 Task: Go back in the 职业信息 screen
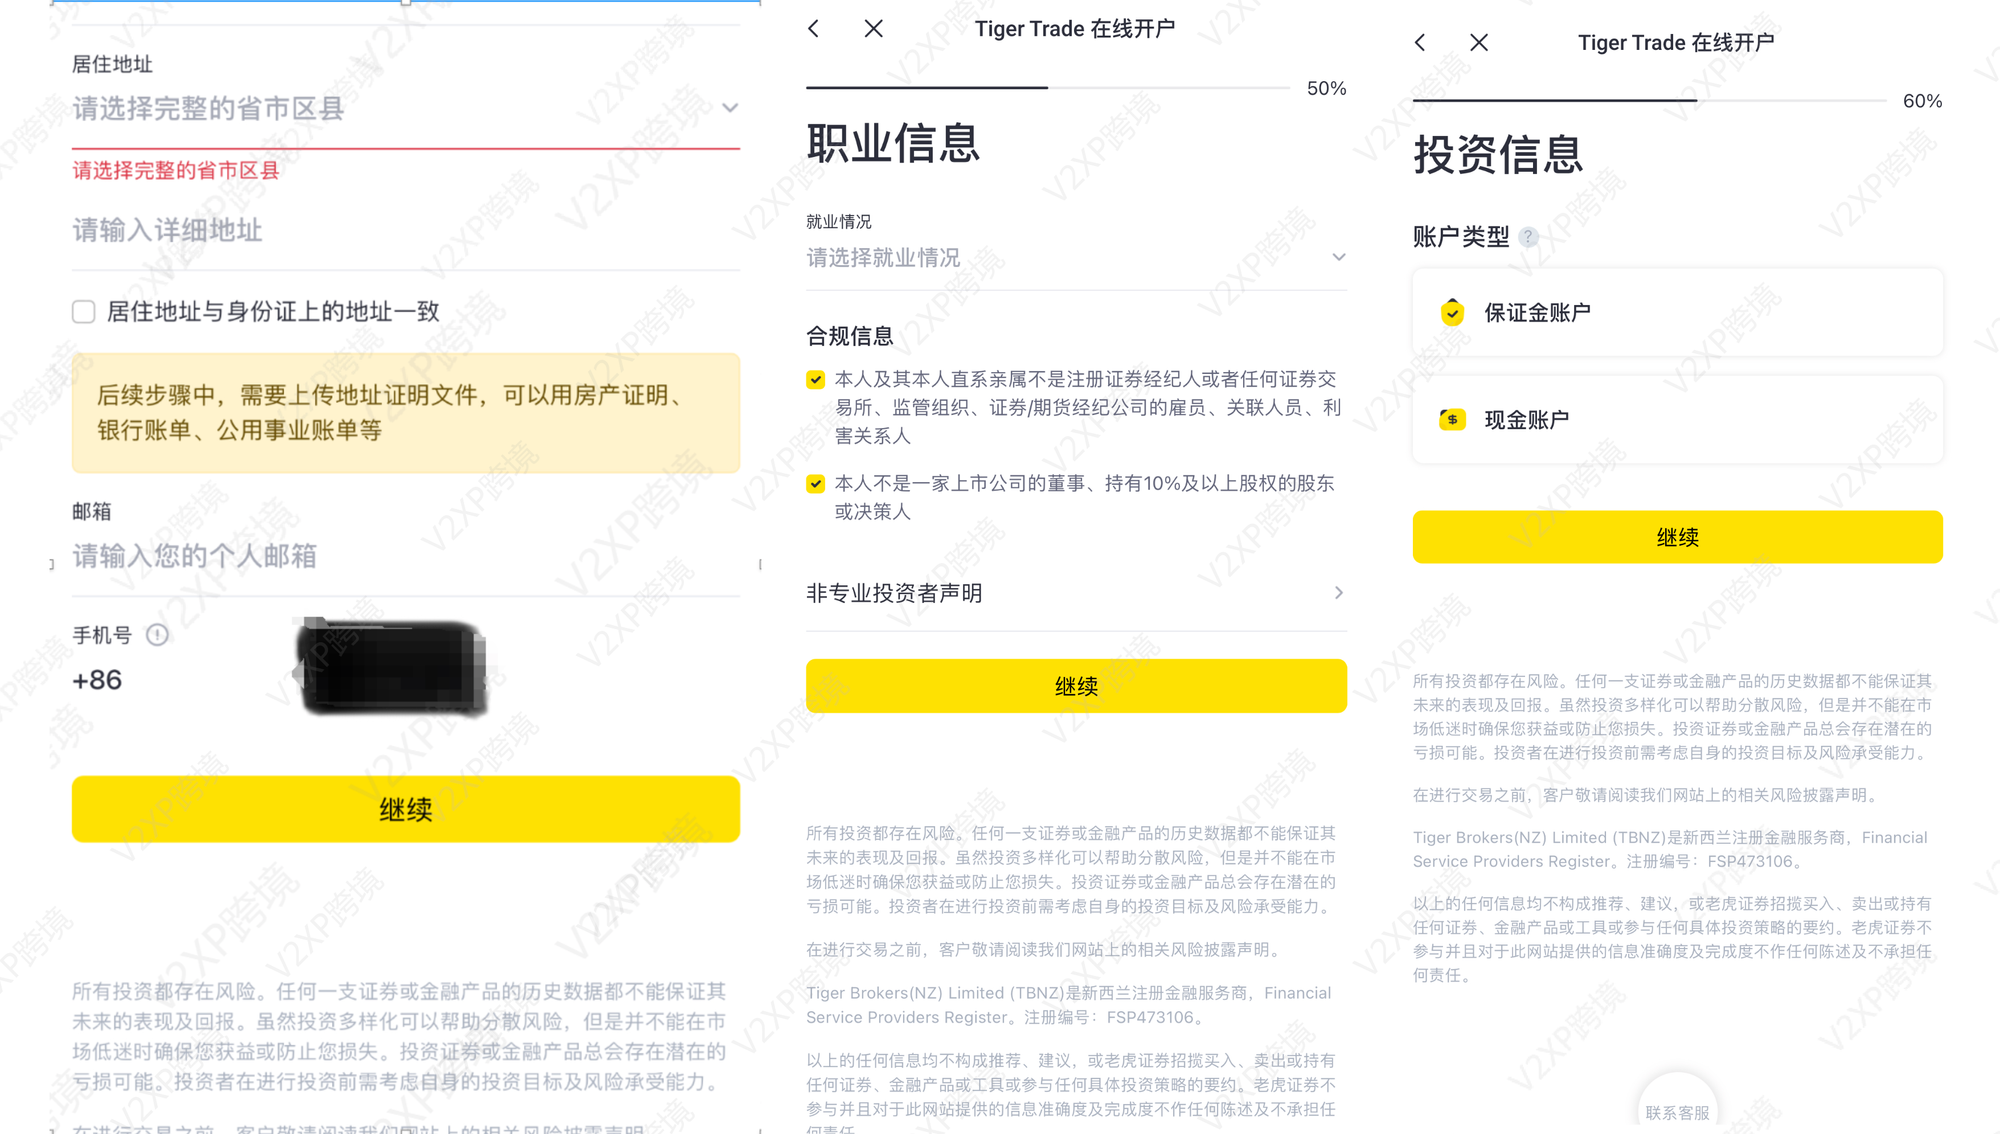[x=814, y=29]
